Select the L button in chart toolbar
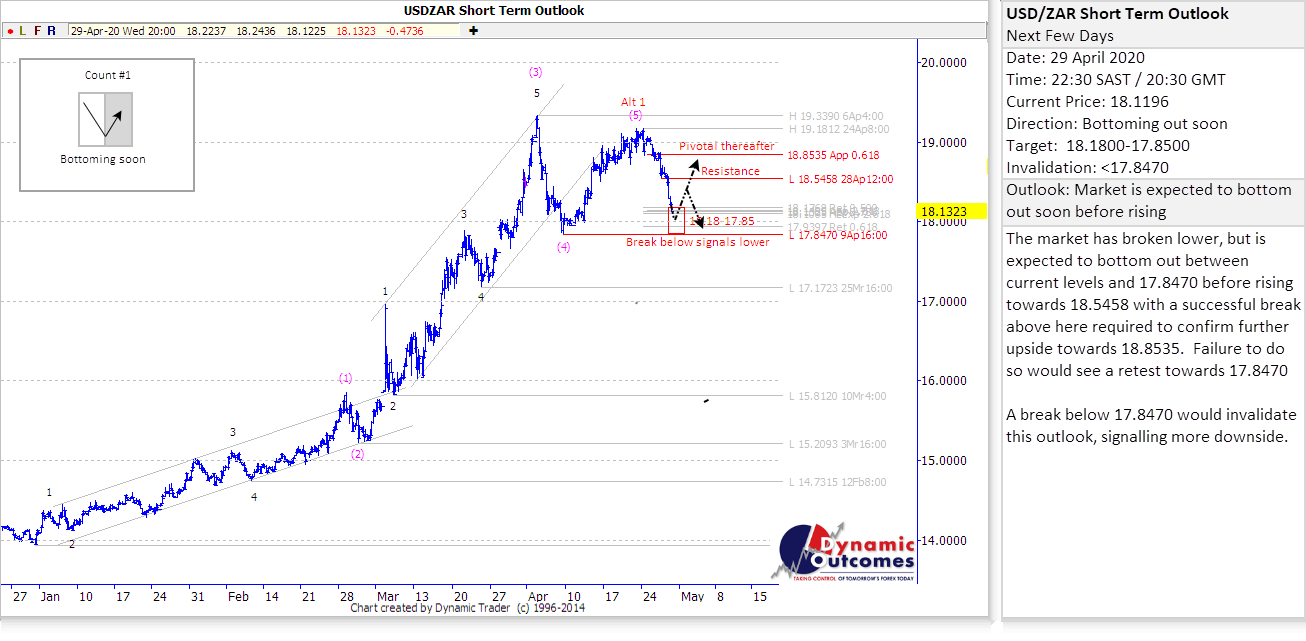Viewport: 1306px width, 641px height. tap(22, 31)
